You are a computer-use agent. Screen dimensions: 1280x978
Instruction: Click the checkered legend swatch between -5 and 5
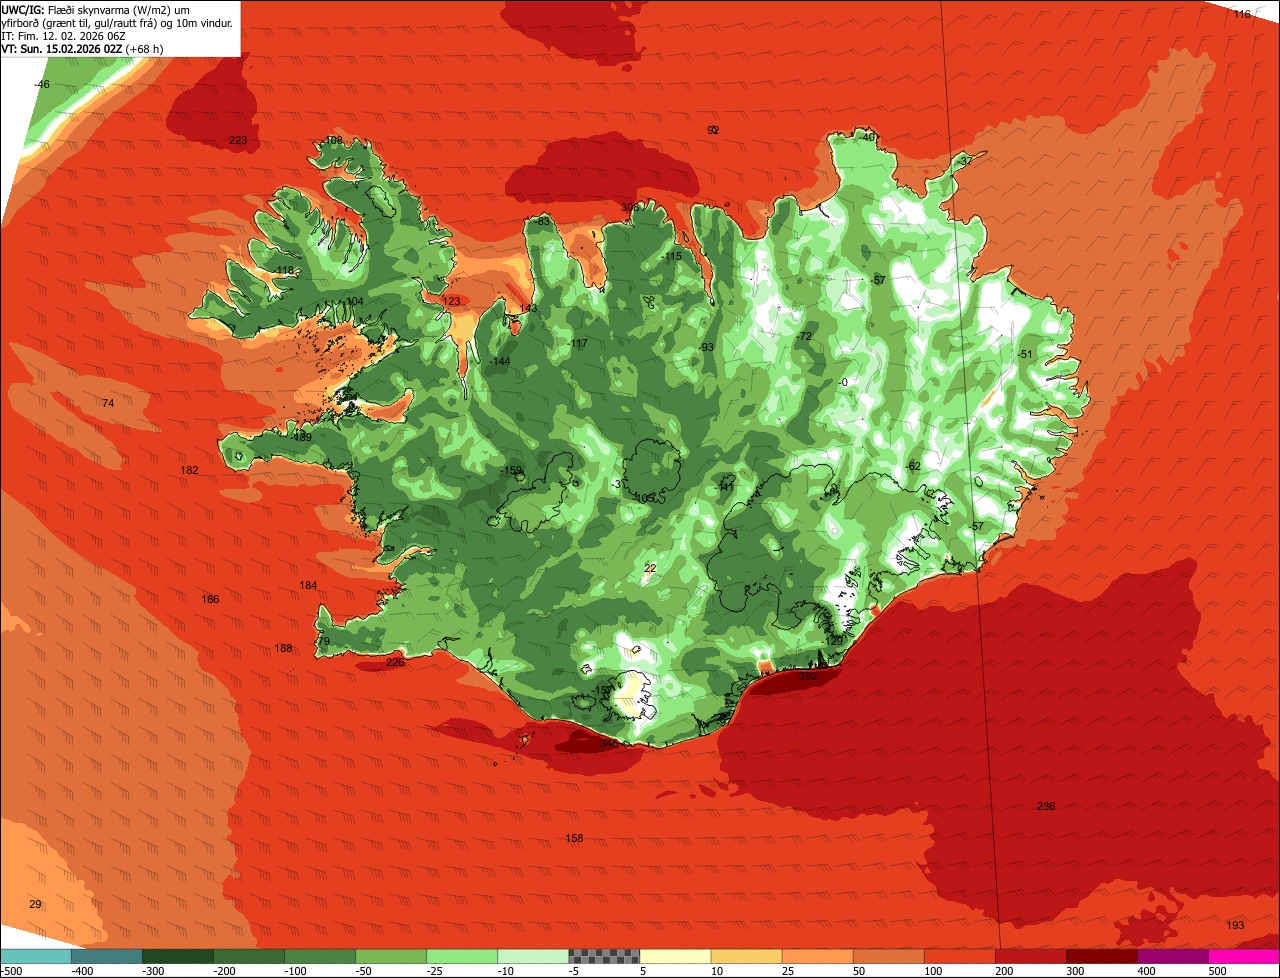604,956
